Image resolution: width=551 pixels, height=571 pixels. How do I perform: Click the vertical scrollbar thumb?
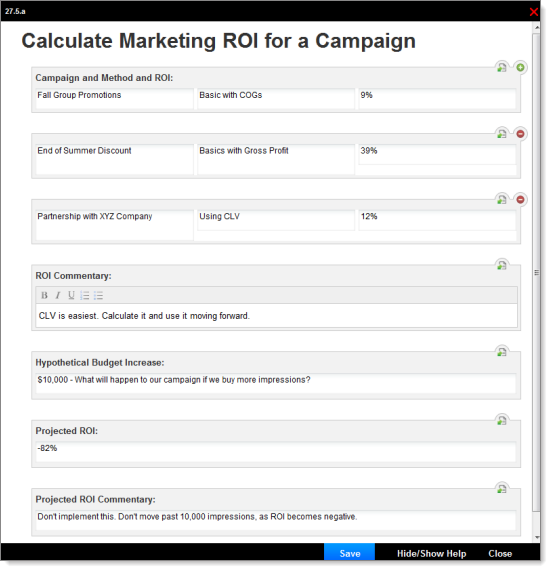(536, 272)
